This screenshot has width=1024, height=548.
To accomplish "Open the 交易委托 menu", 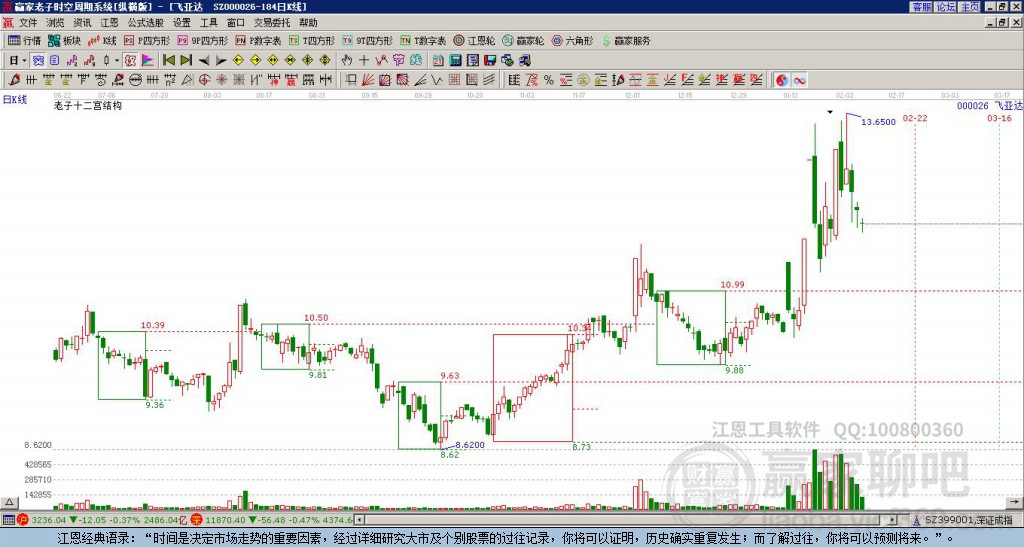I will point(272,23).
